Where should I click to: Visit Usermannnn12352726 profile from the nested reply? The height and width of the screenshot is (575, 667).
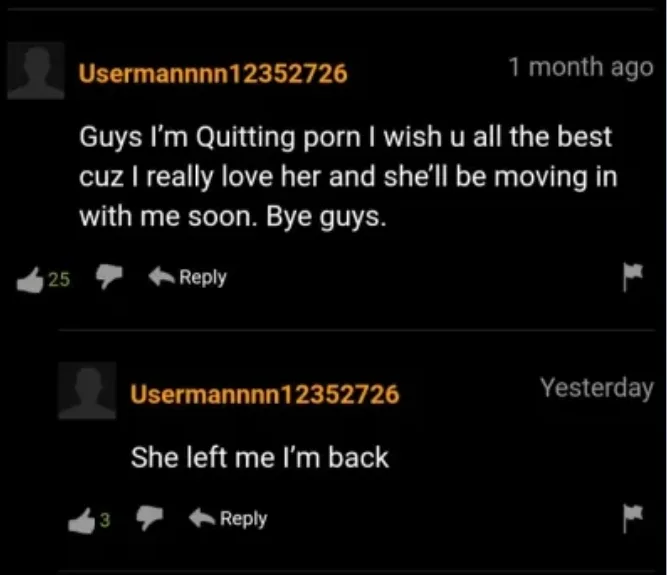[265, 394]
